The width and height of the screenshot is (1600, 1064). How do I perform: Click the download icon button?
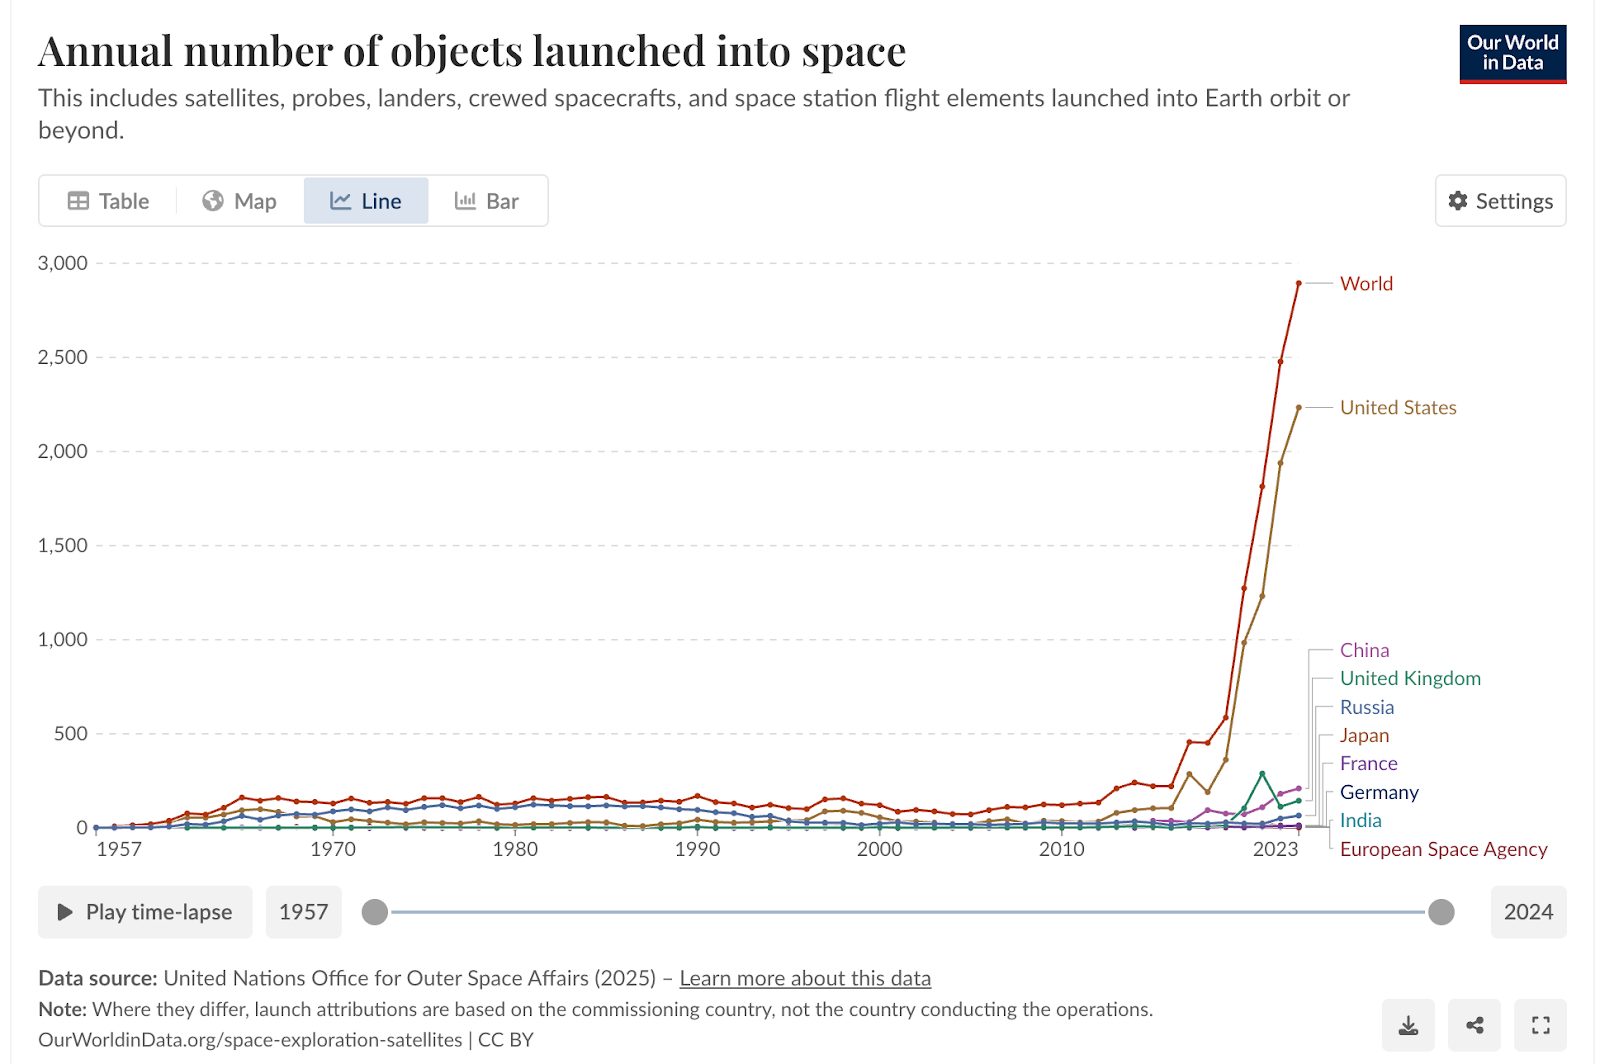tap(1408, 1025)
